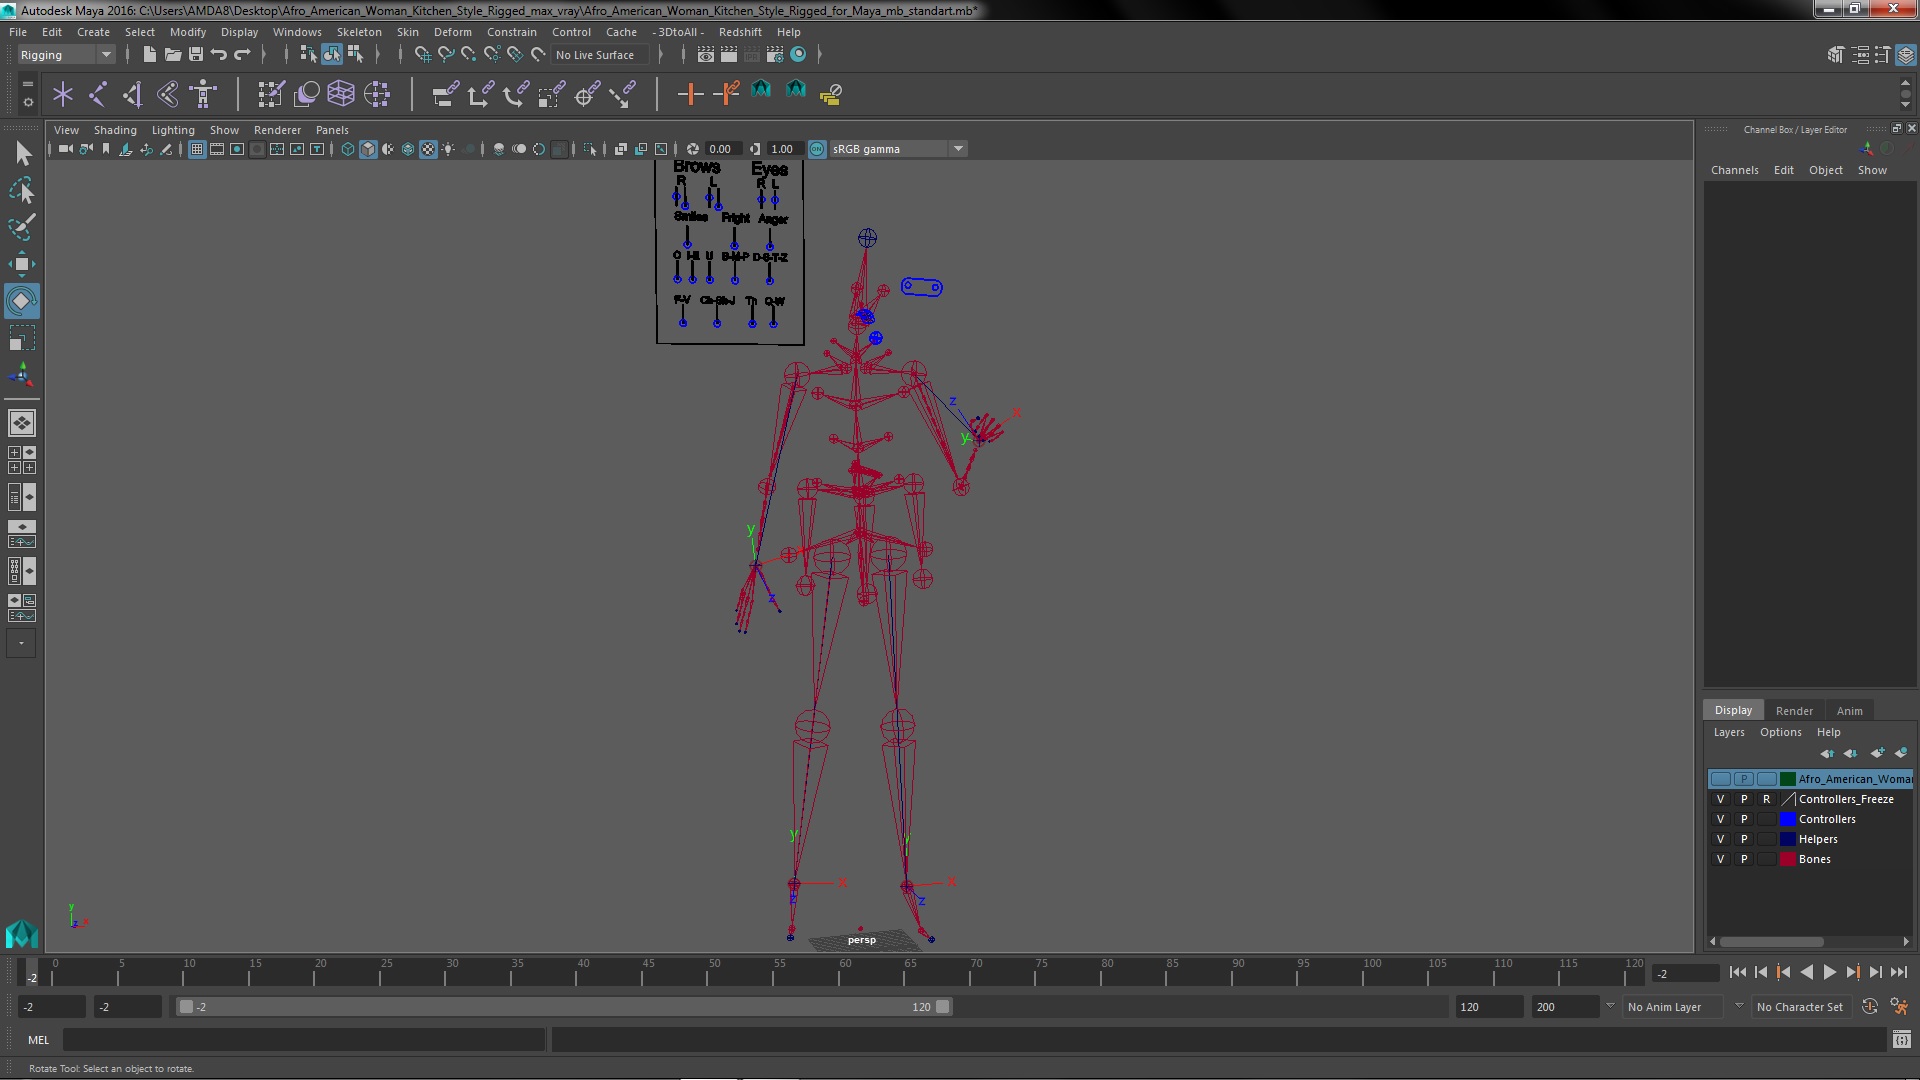Click the Save Scene icon
Image resolution: width=1920 pixels, height=1080 pixels.
(x=196, y=55)
